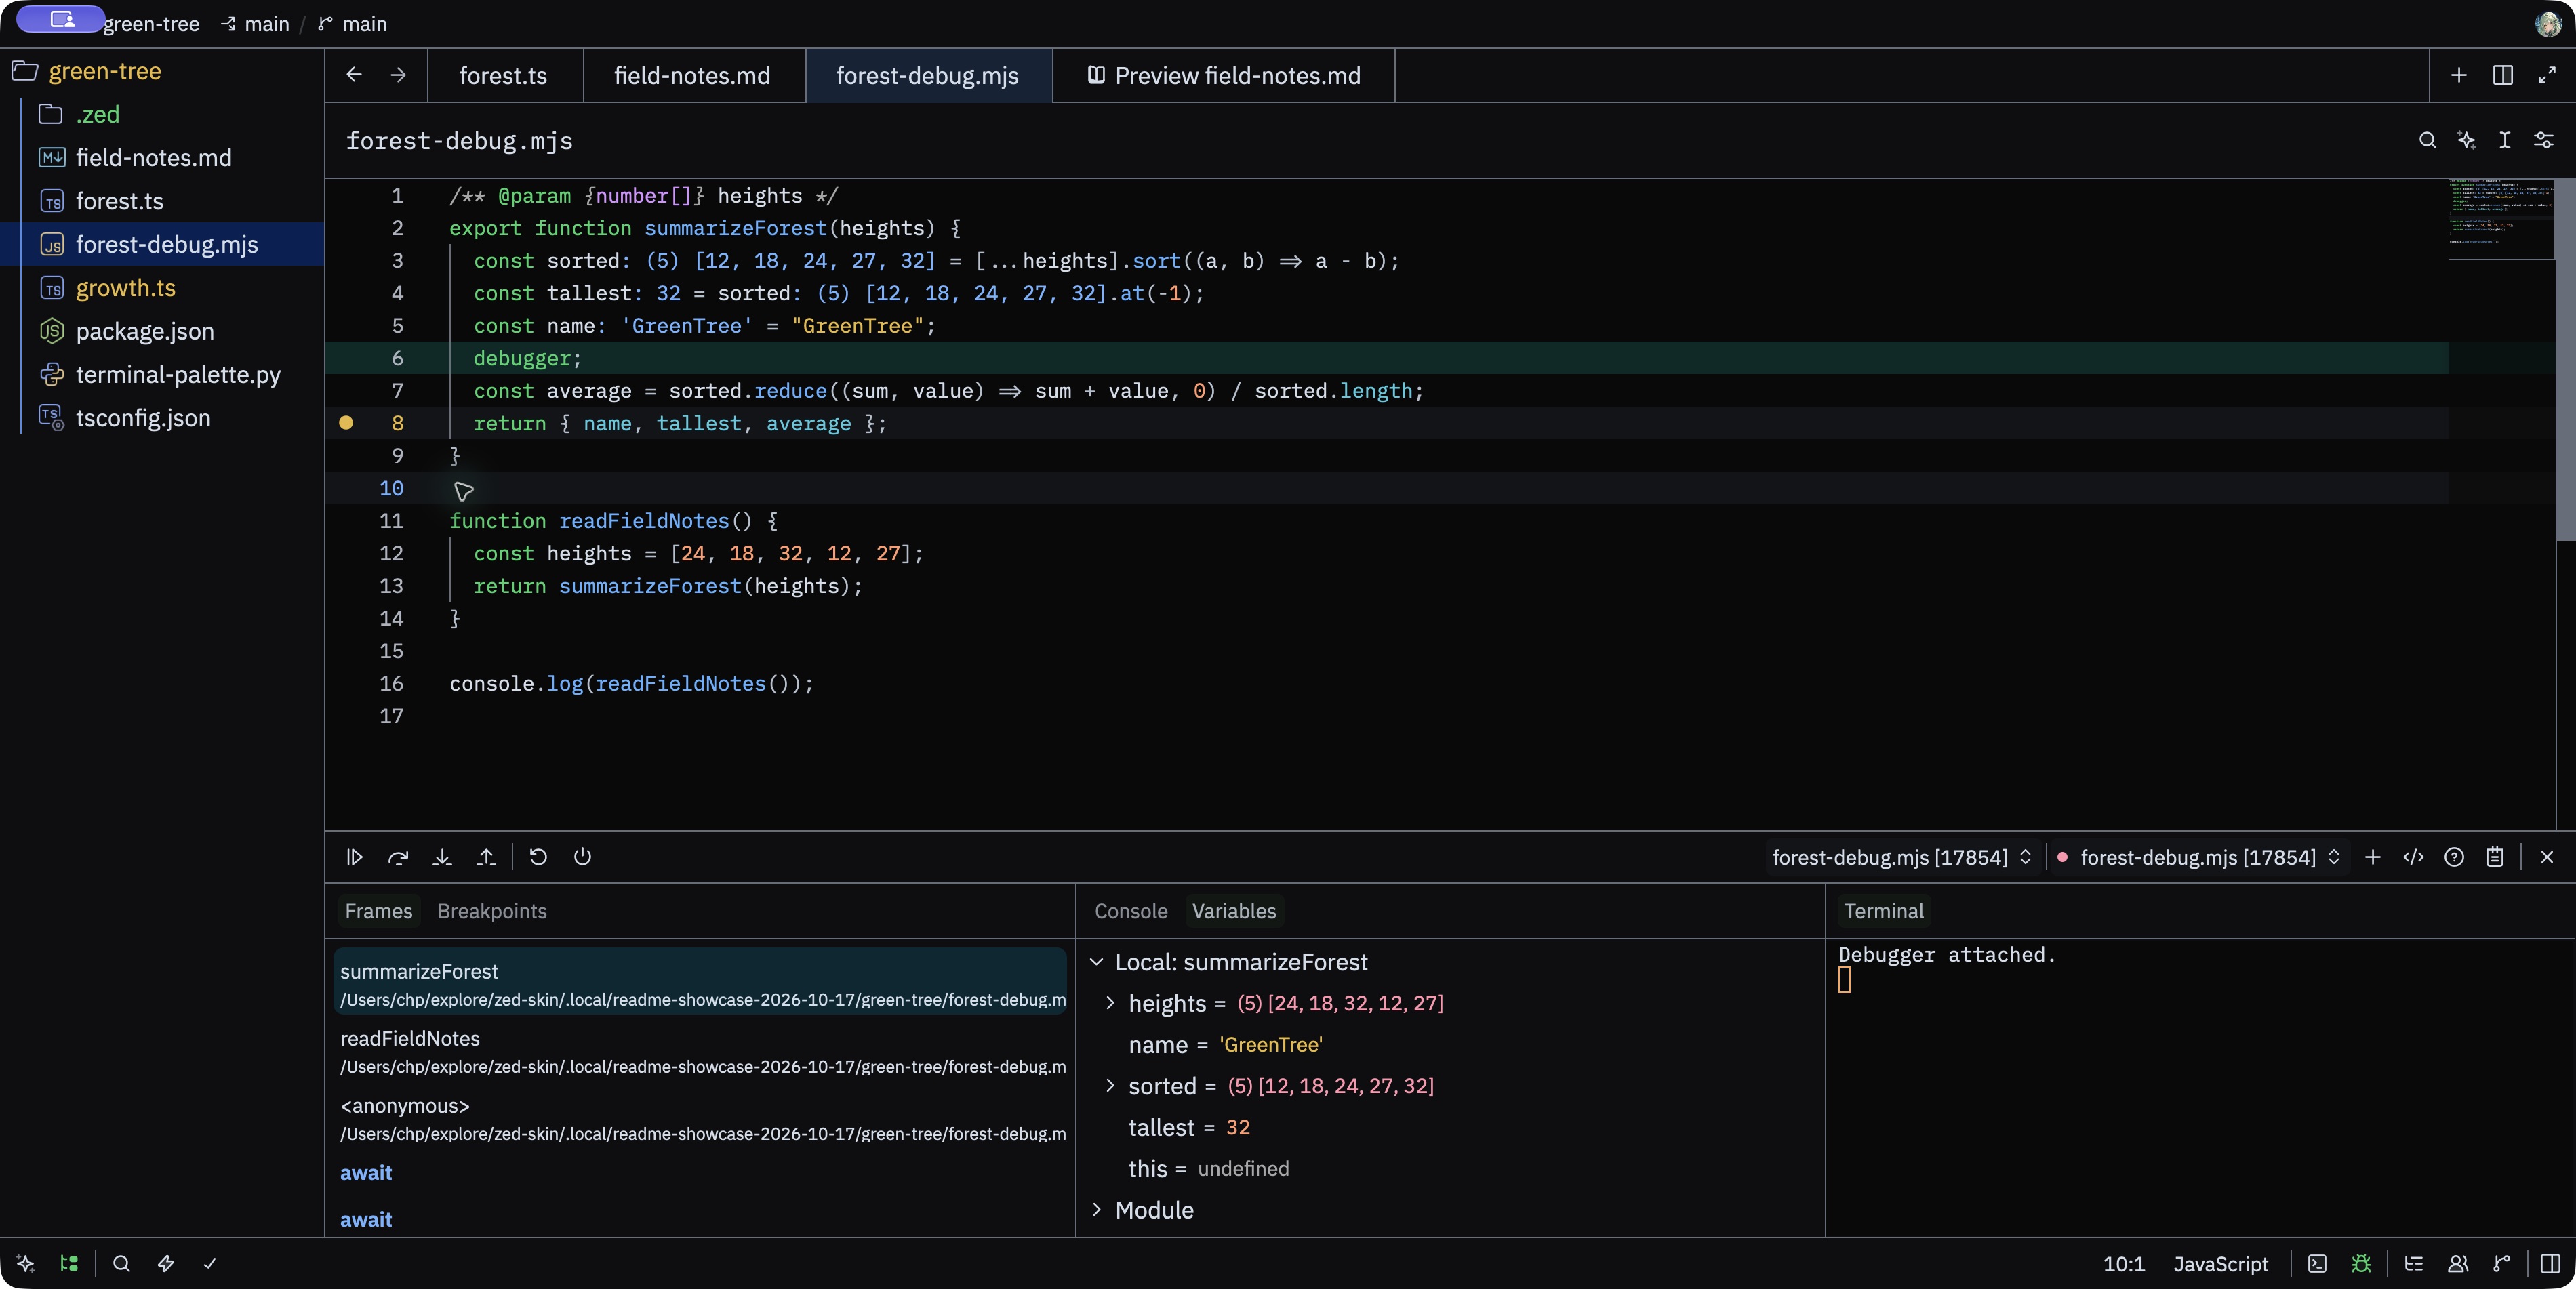Open growth.ts in the project tree
Screen dimensions: 2576x1289
coord(163,288)
